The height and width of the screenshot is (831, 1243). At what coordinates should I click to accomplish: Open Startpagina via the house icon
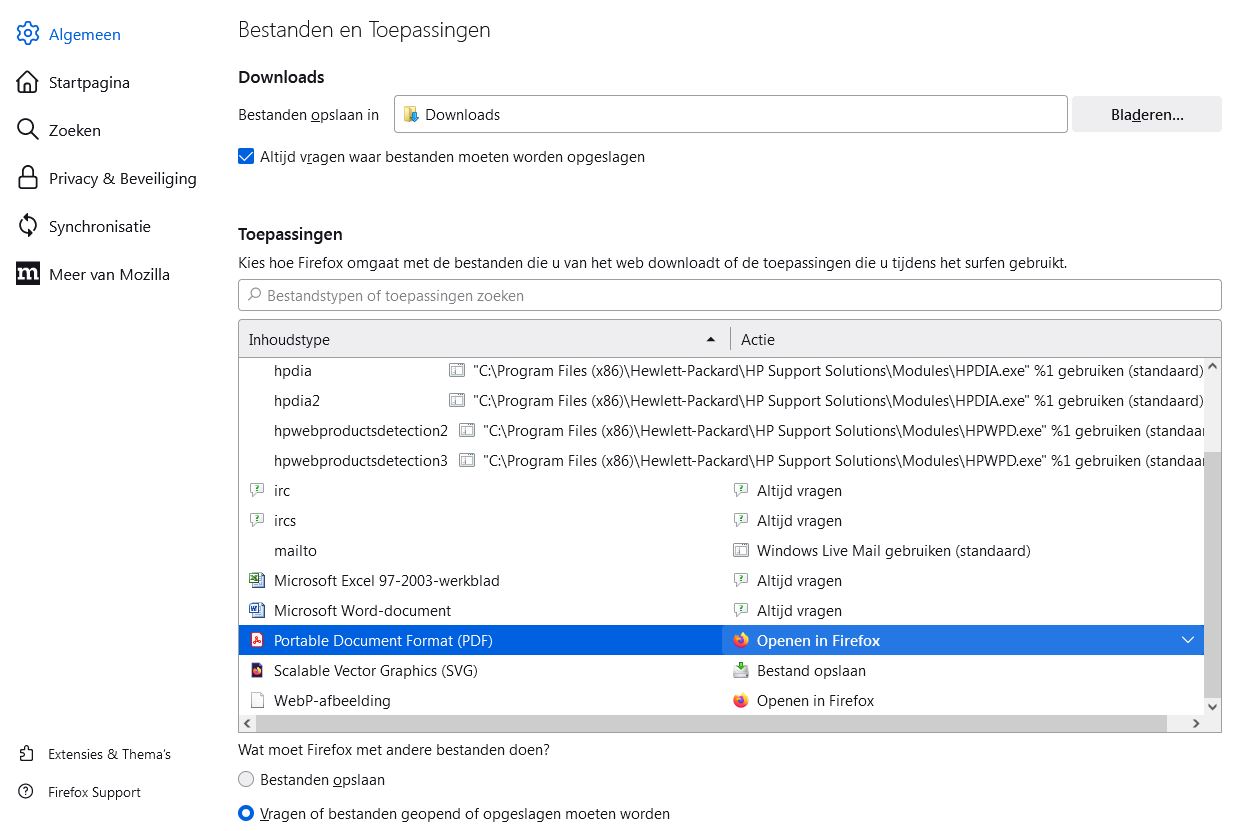coord(28,82)
